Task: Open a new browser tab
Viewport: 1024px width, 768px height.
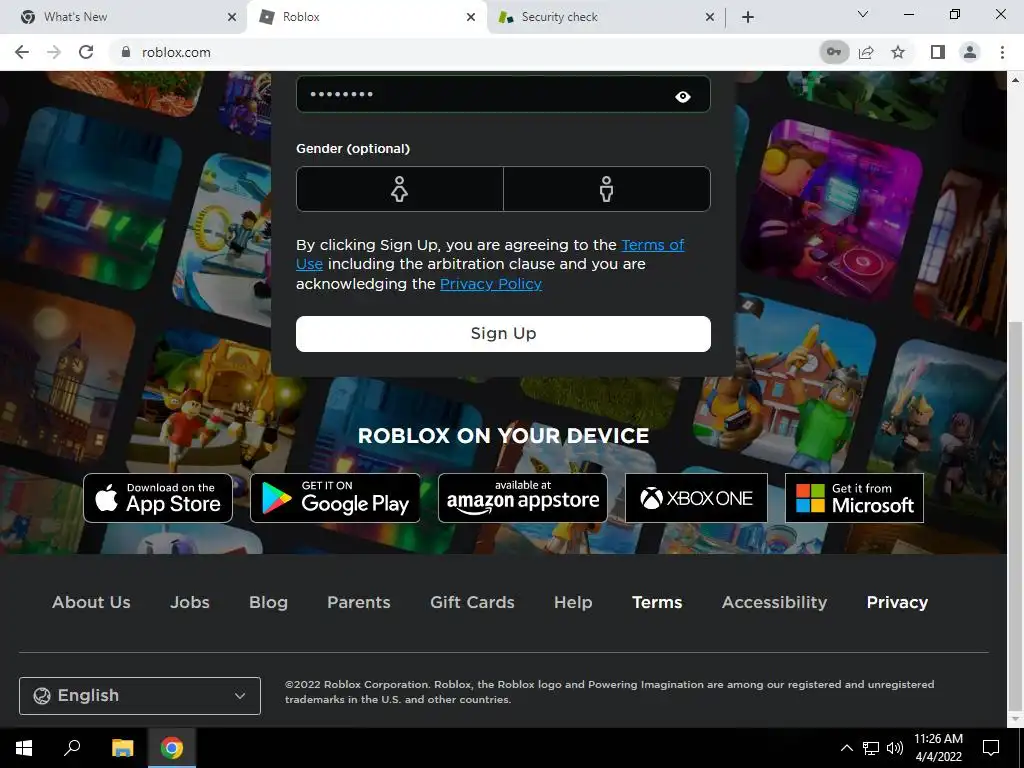Action: (x=748, y=17)
